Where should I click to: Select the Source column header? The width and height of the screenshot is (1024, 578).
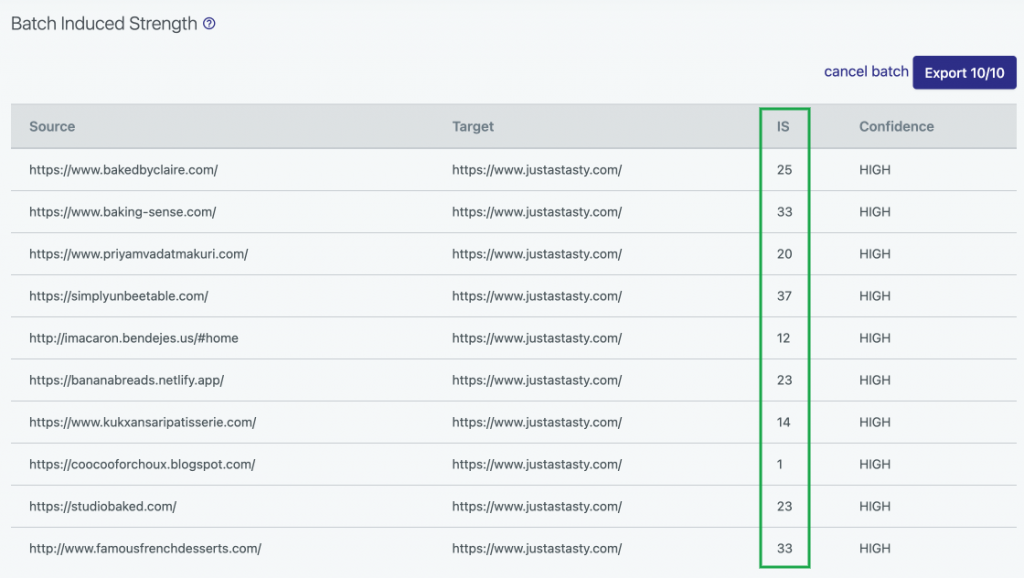coord(52,127)
